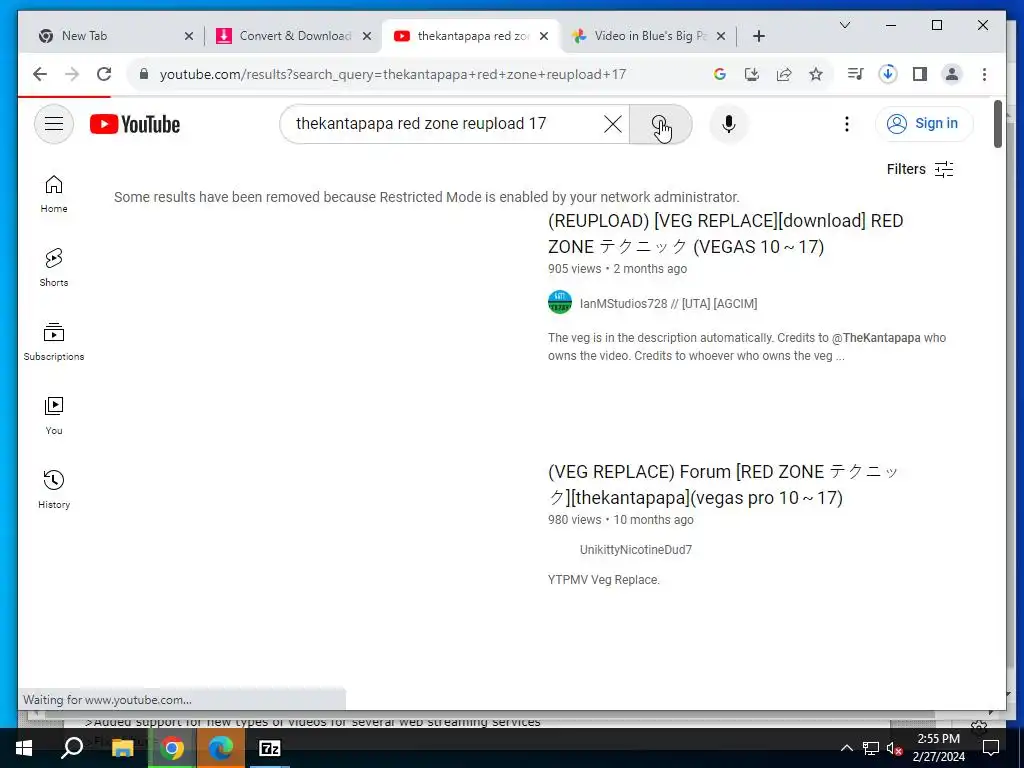The width and height of the screenshot is (1024, 768).
Task: Share this page icon
Action: (x=784, y=74)
